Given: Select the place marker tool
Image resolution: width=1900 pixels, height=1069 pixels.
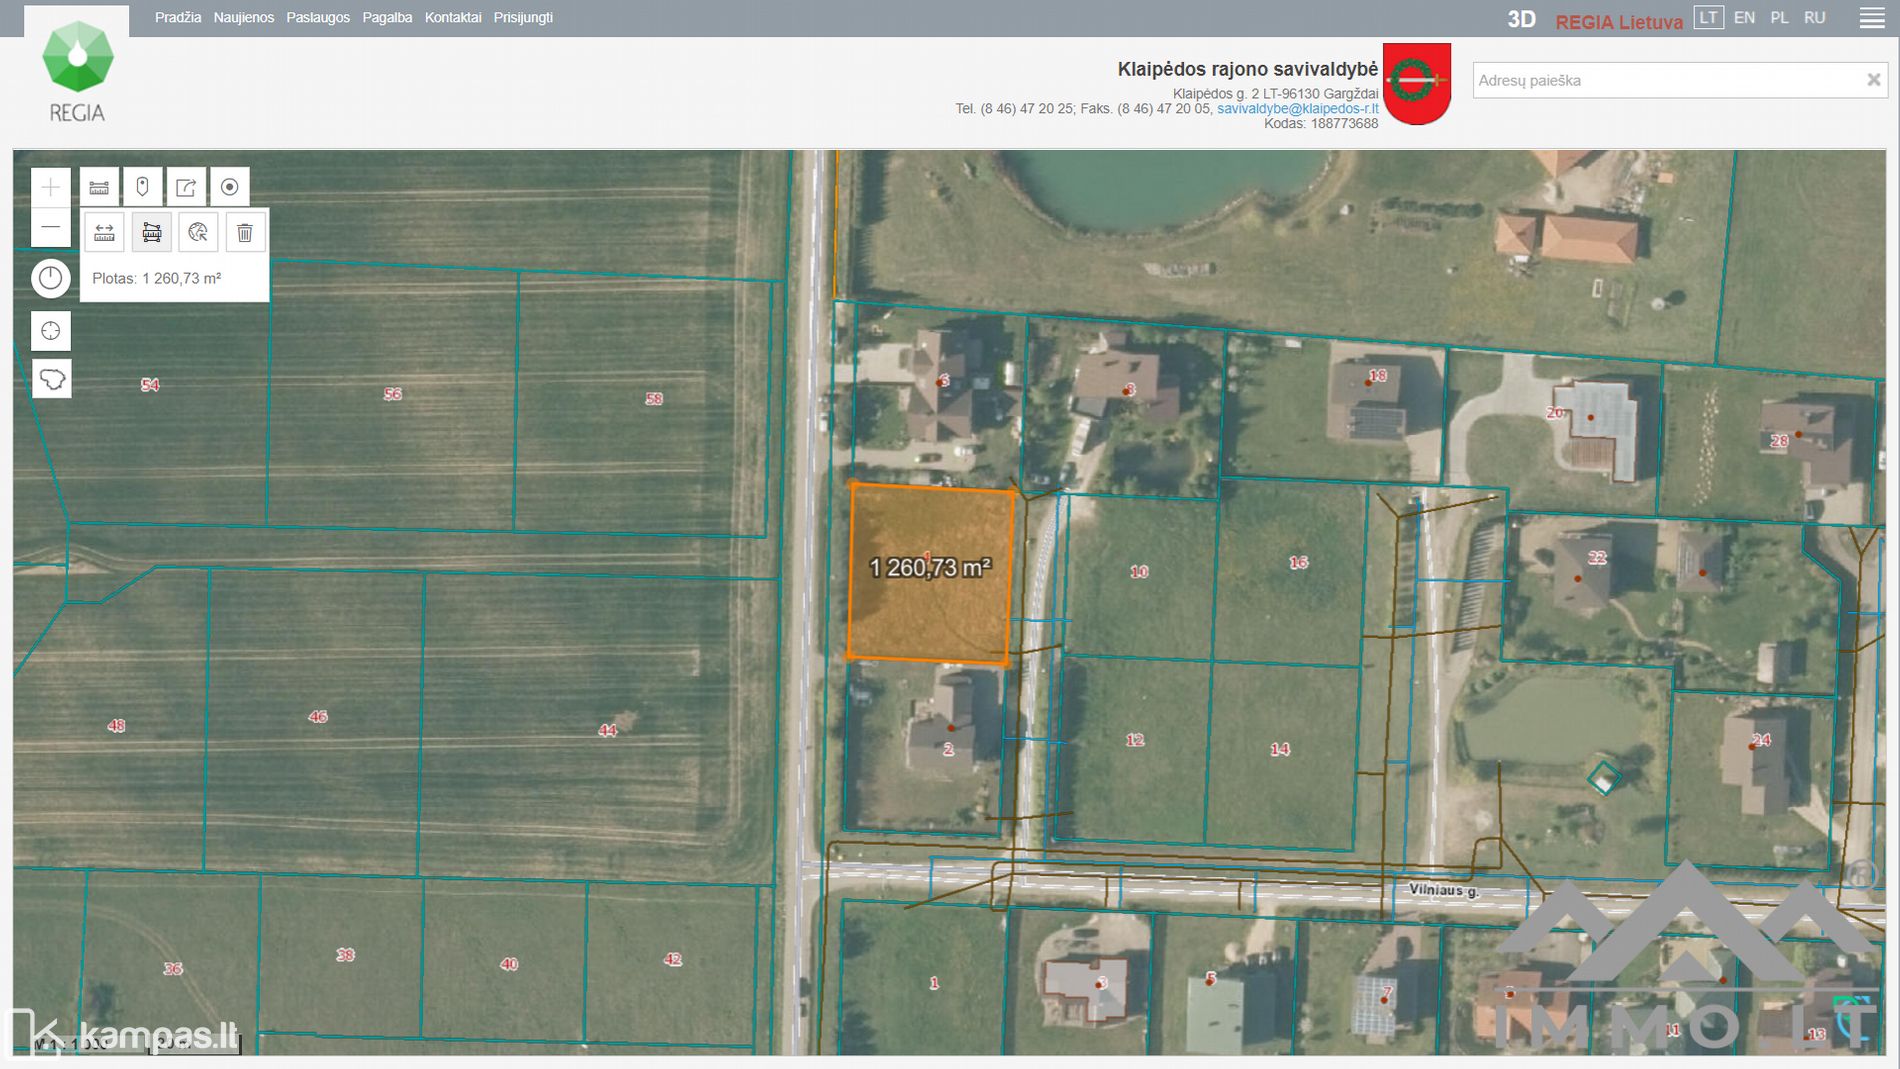Looking at the screenshot, I should coord(142,187).
